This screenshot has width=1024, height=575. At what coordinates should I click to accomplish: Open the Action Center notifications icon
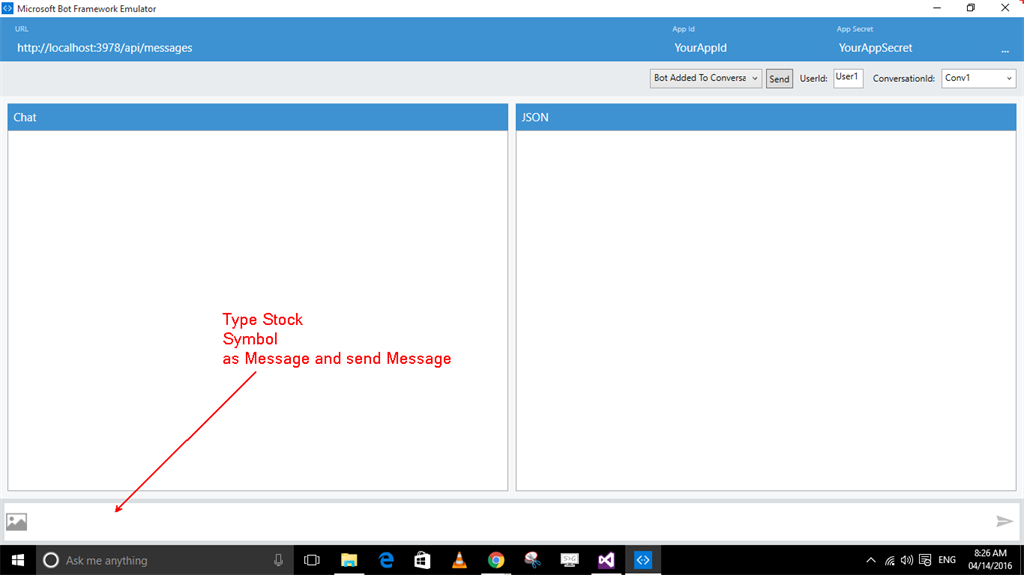(925, 560)
